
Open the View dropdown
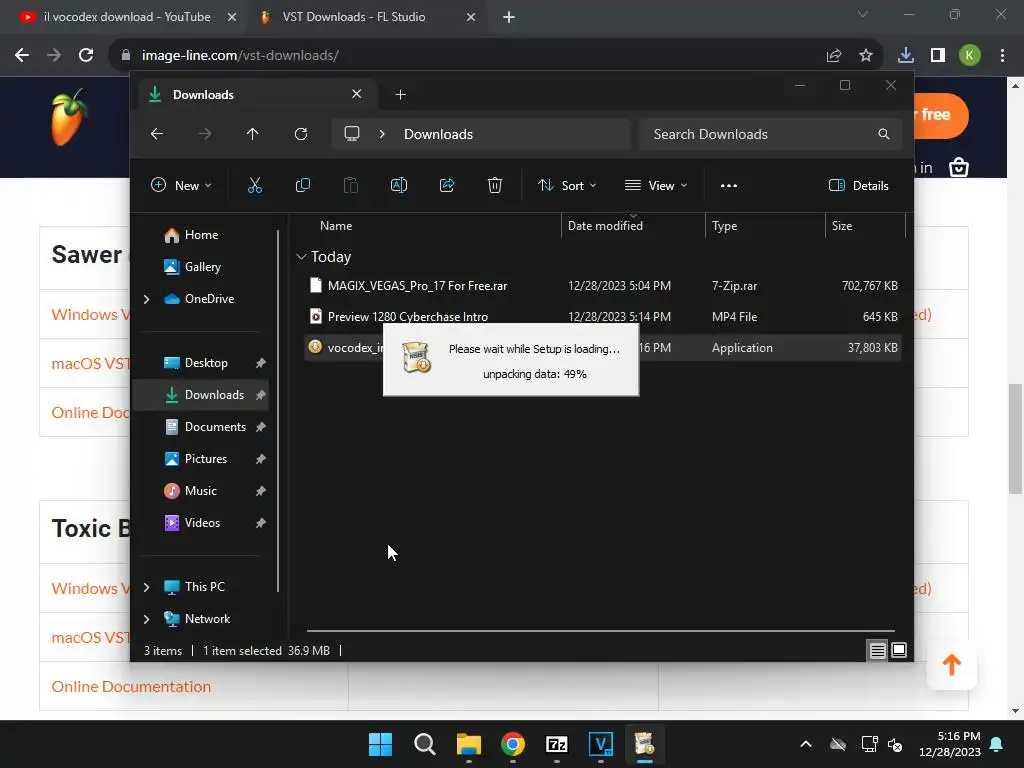coord(656,185)
